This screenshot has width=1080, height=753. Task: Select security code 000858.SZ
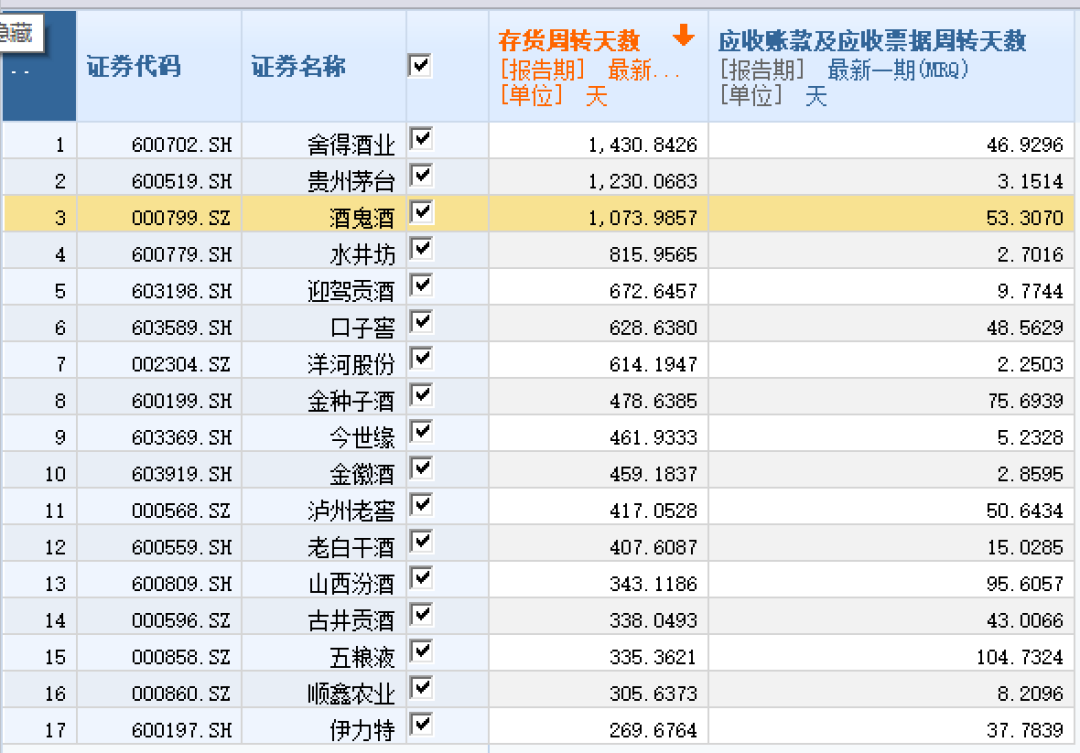point(182,657)
